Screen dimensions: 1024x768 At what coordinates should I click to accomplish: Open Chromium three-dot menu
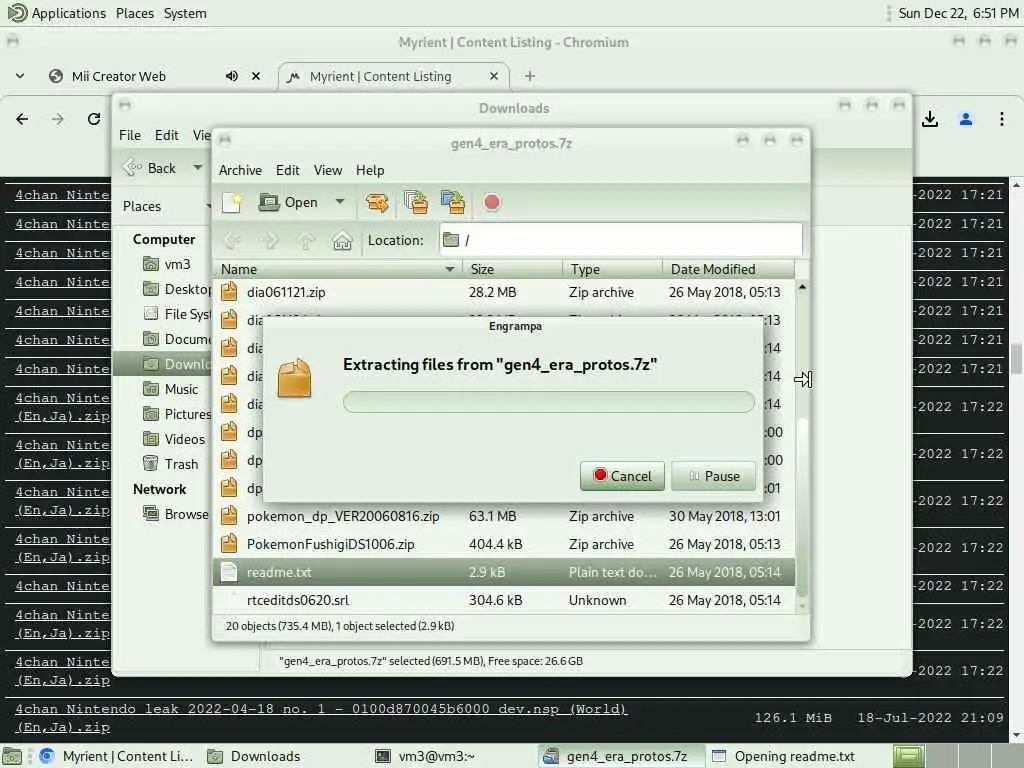point(1002,119)
